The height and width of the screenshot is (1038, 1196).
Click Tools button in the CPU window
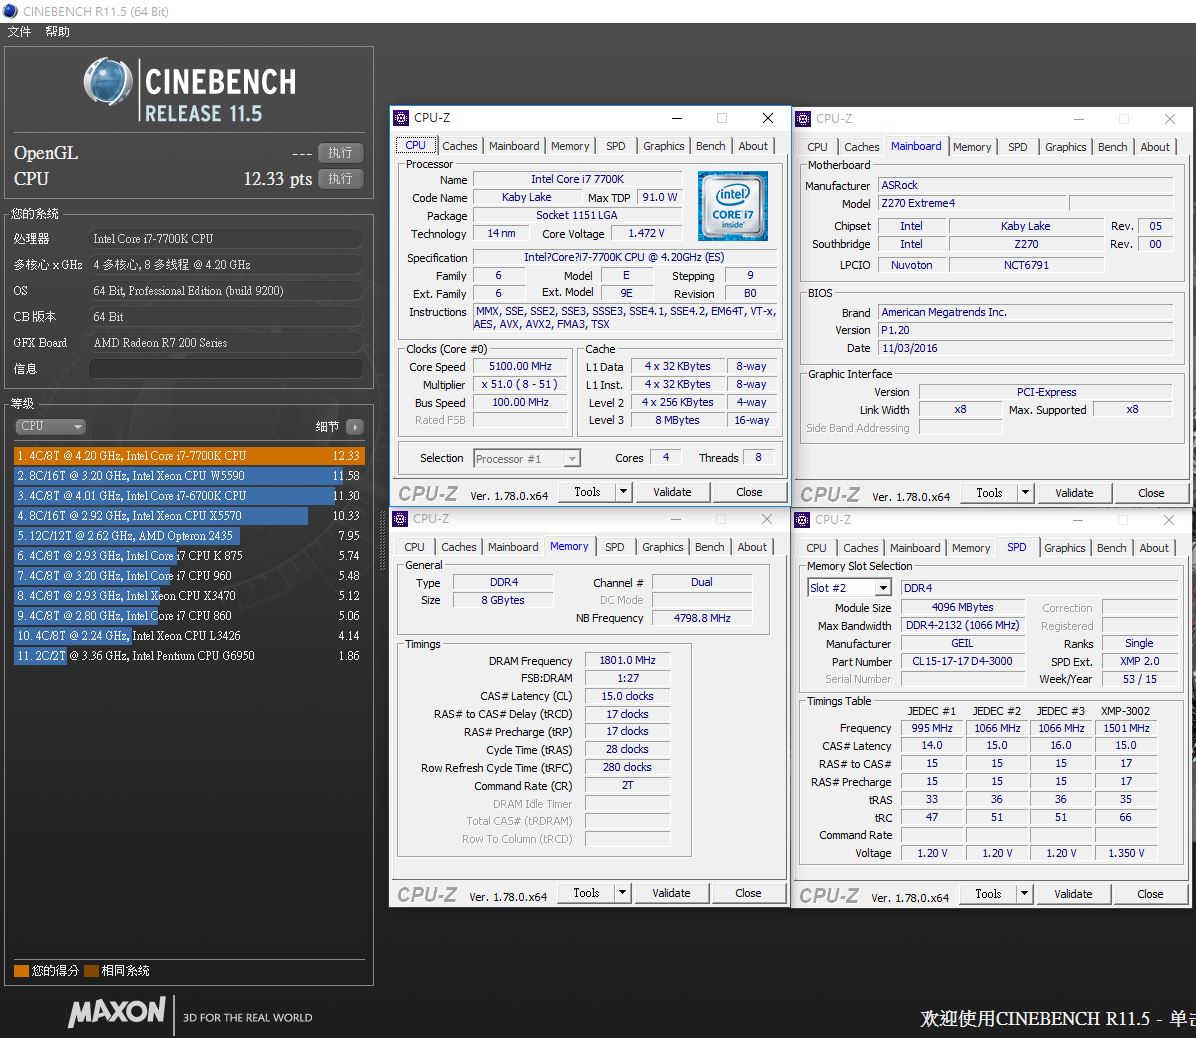(587, 492)
